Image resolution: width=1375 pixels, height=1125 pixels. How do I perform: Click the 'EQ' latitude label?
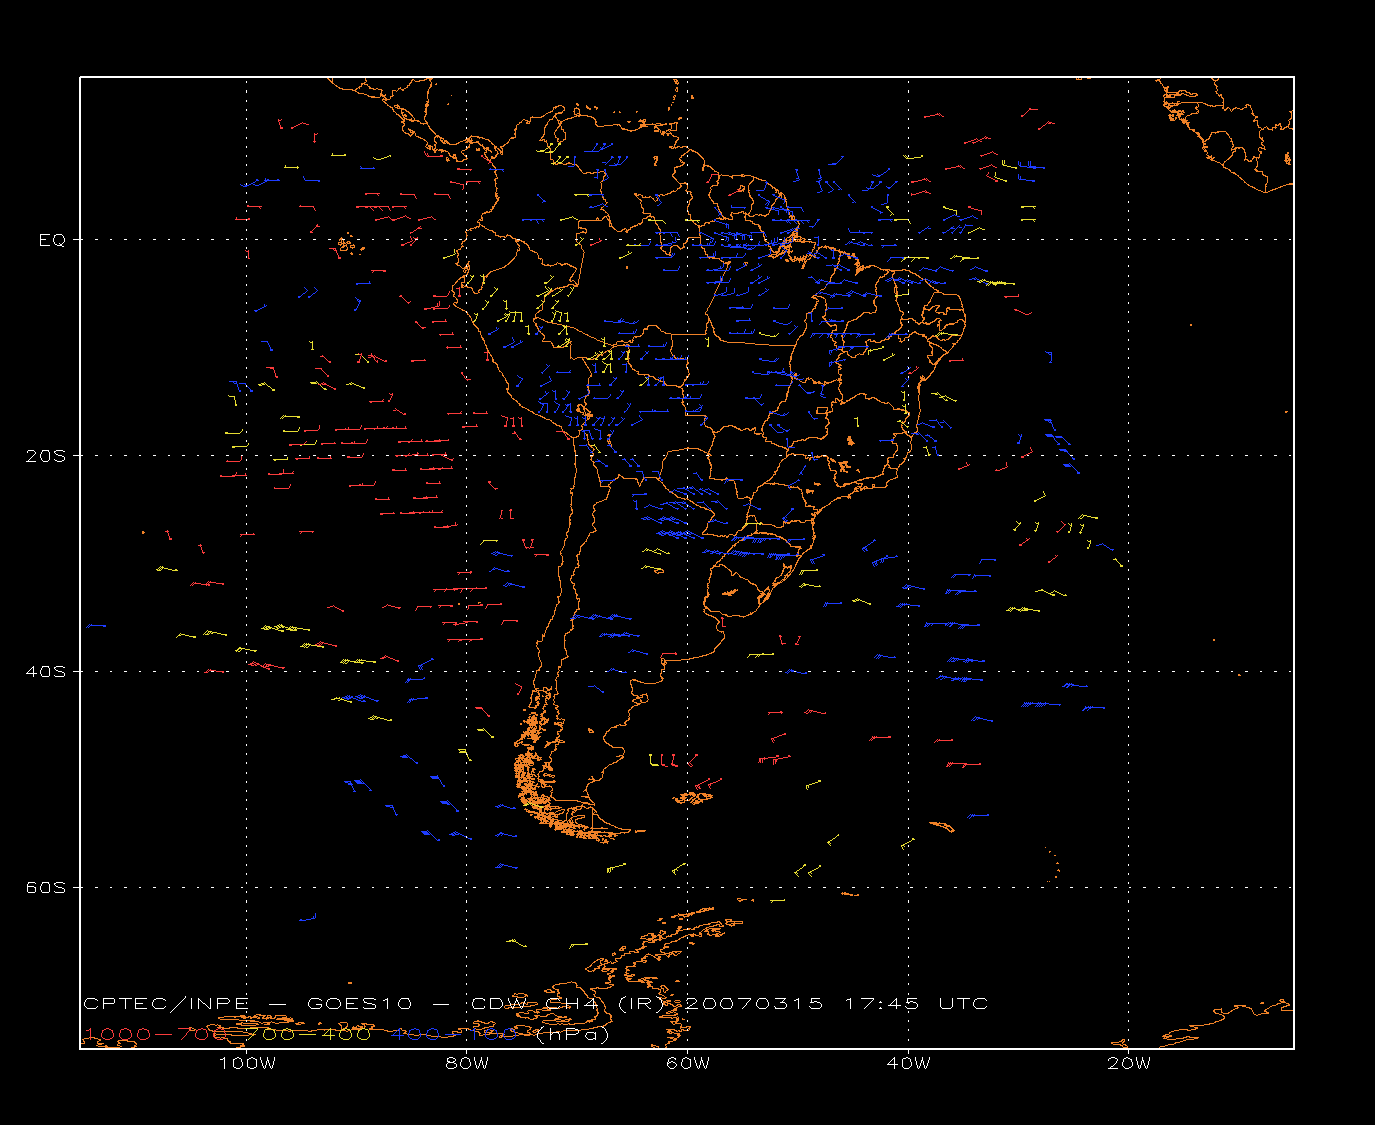point(52,240)
